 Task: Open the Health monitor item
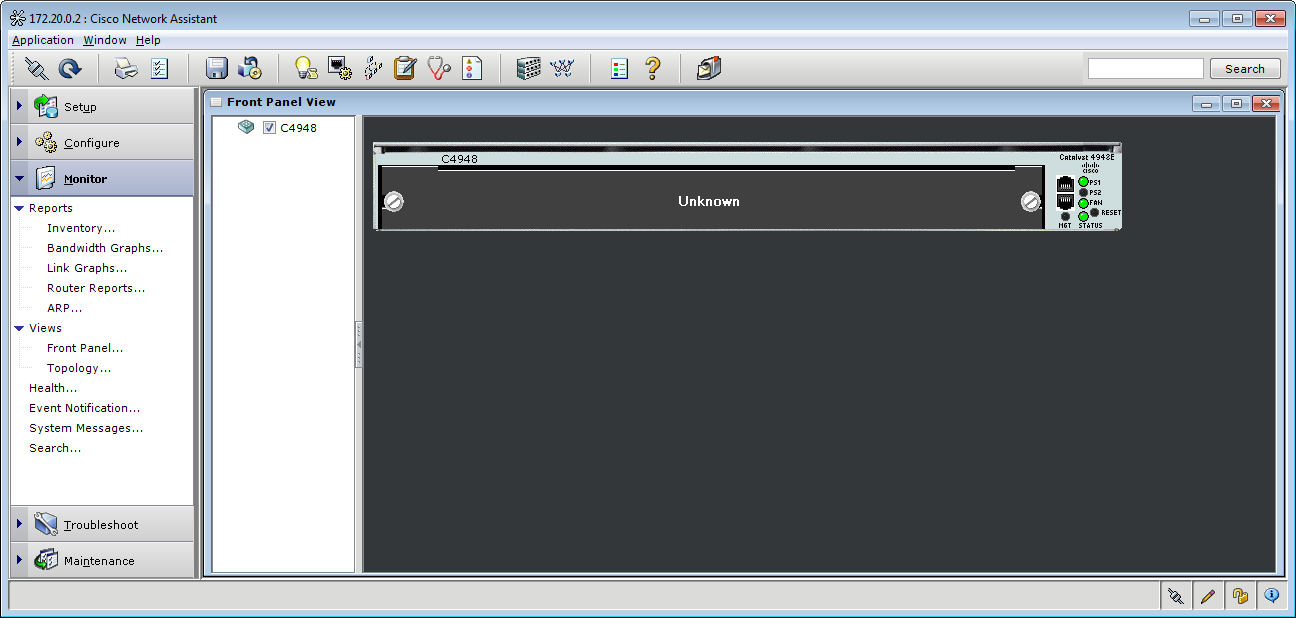tap(53, 388)
